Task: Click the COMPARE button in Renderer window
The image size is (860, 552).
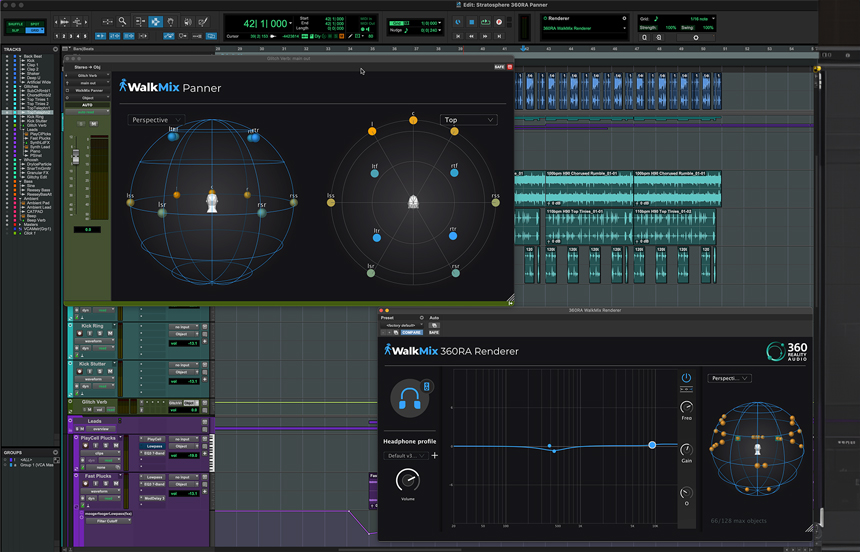Action: click(x=411, y=333)
